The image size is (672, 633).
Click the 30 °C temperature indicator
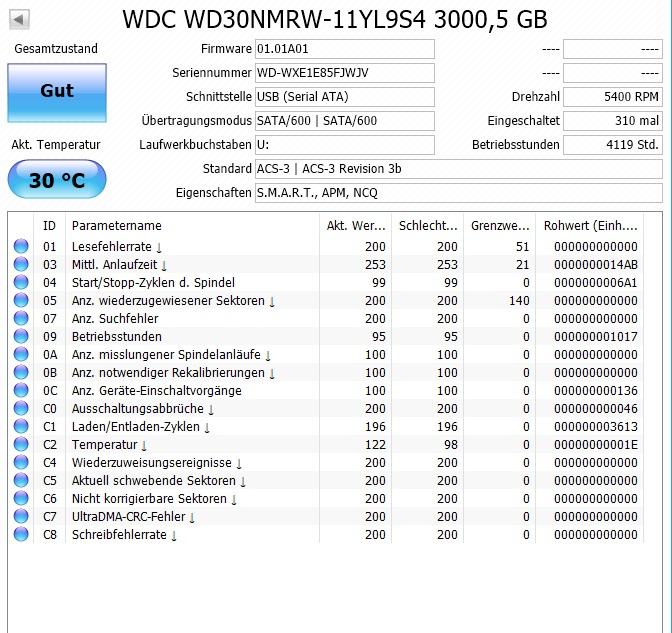coord(57,179)
